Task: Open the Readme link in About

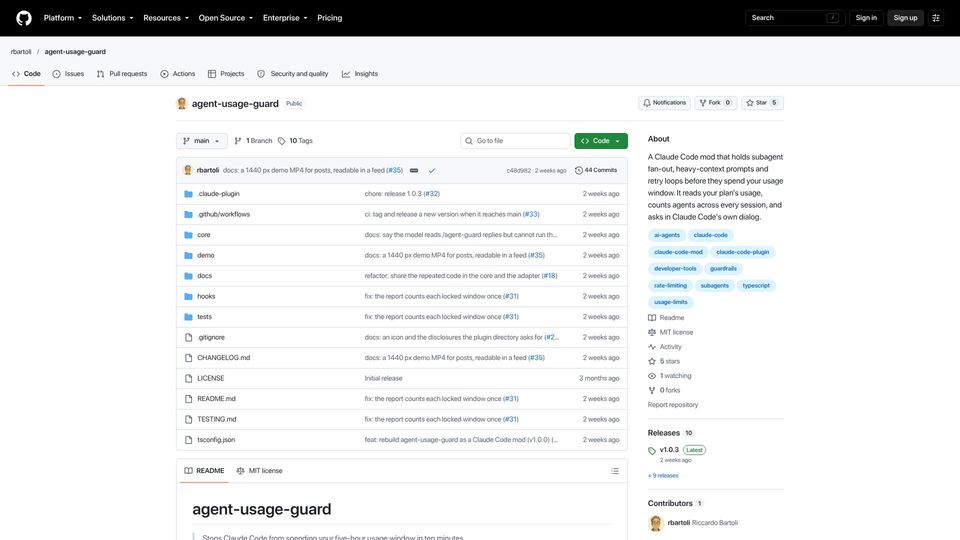Action: pos(666,318)
